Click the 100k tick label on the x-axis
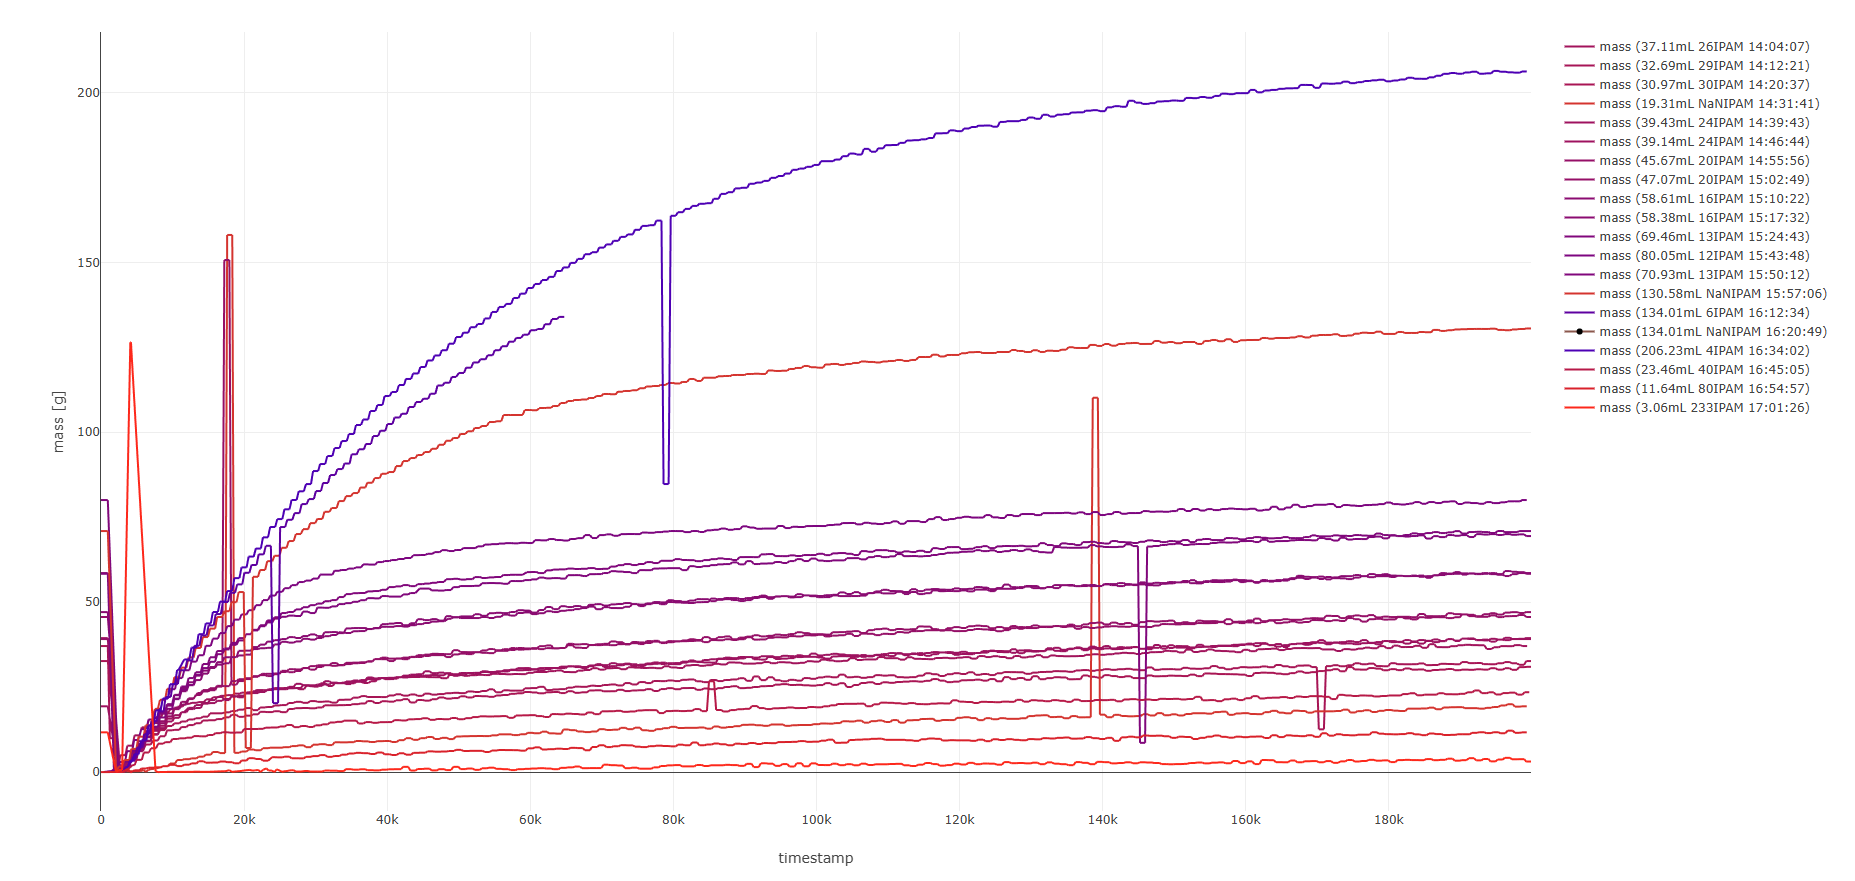Image resolution: width=1855 pixels, height=881 pixels. 816,820
